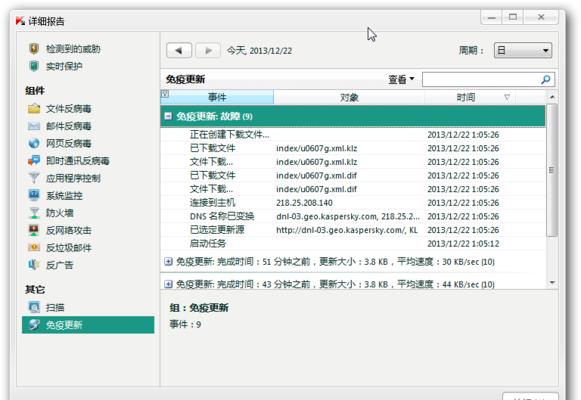Screen dimensions: 581x400
Task: Select the DNS 名称已变换 event row
Action: coord(353,216)
